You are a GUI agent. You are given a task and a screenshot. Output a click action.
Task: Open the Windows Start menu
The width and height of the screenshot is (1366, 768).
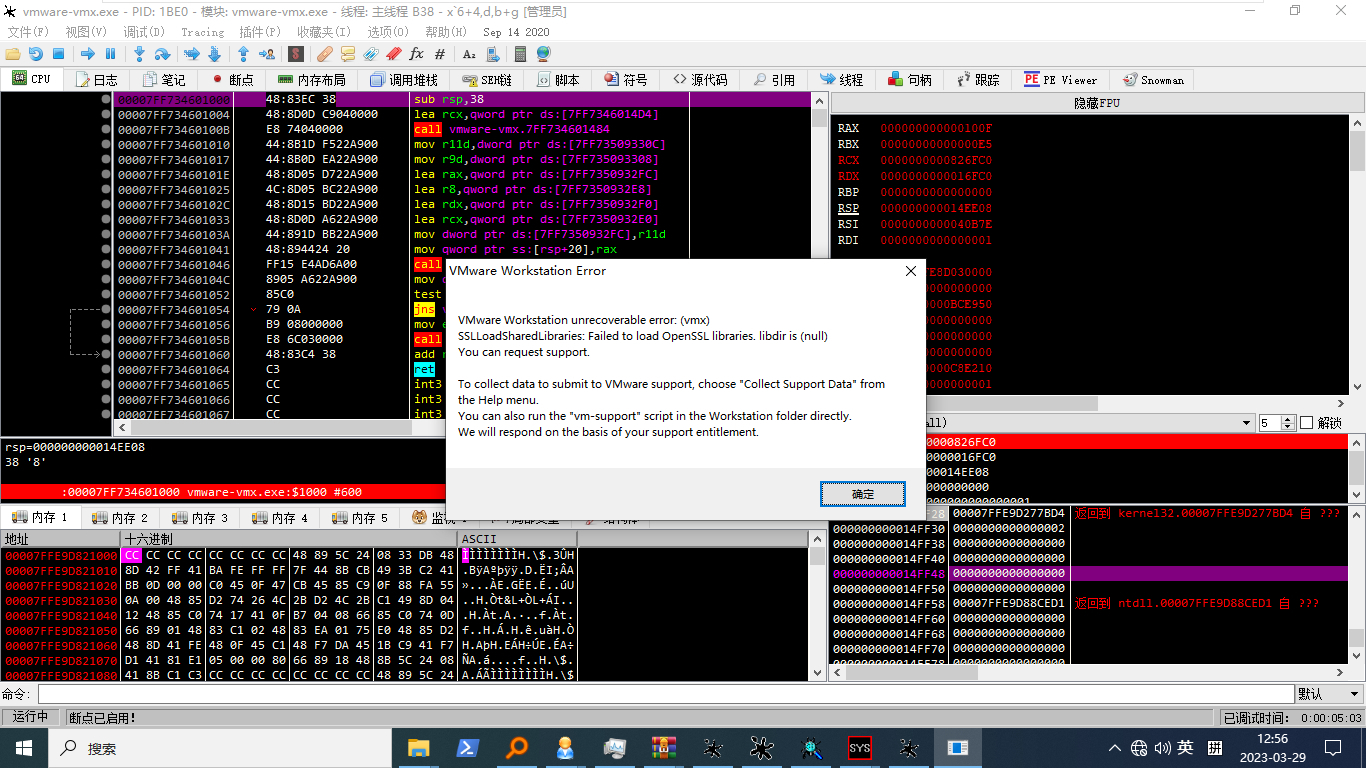click(x=23, y=748)
